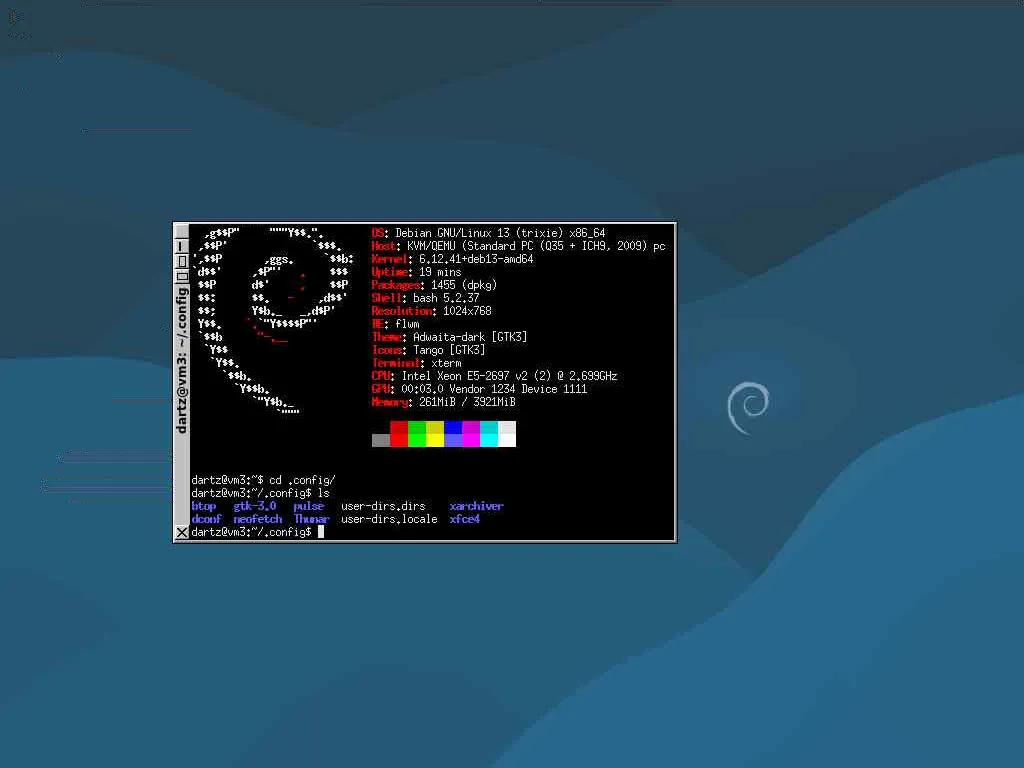
Task: Click the tall-rectangle button on the xterm titlebar
Action: [182, 261]
